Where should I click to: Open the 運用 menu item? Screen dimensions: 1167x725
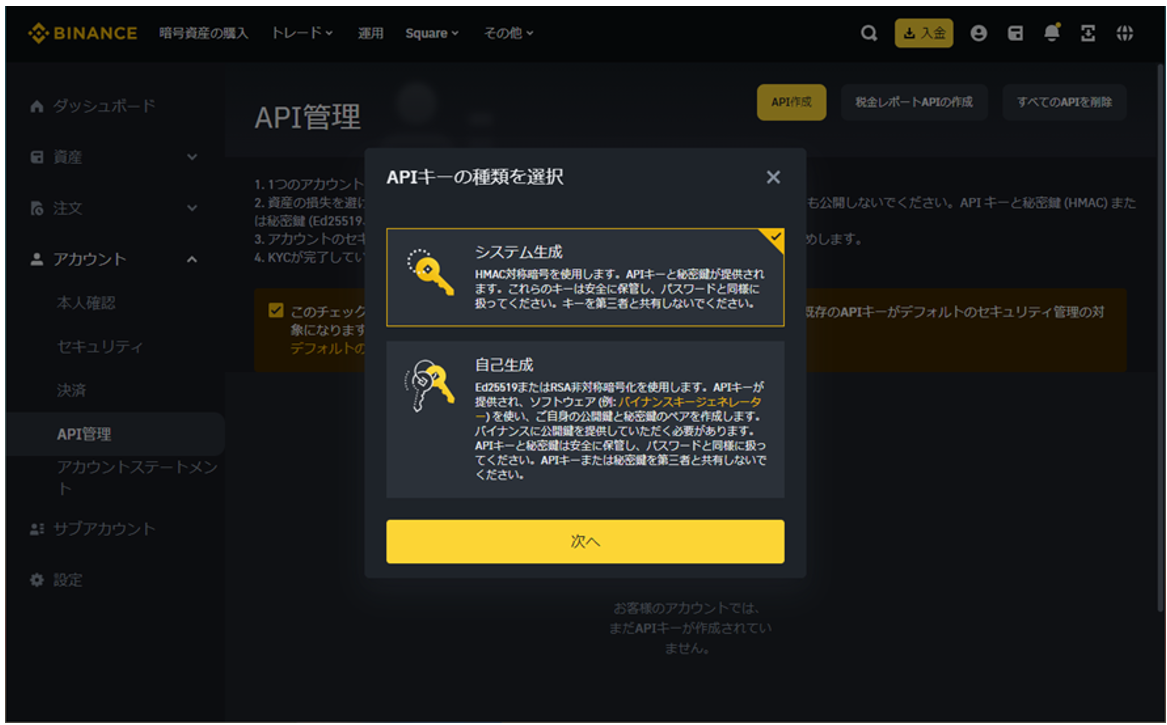370,33
